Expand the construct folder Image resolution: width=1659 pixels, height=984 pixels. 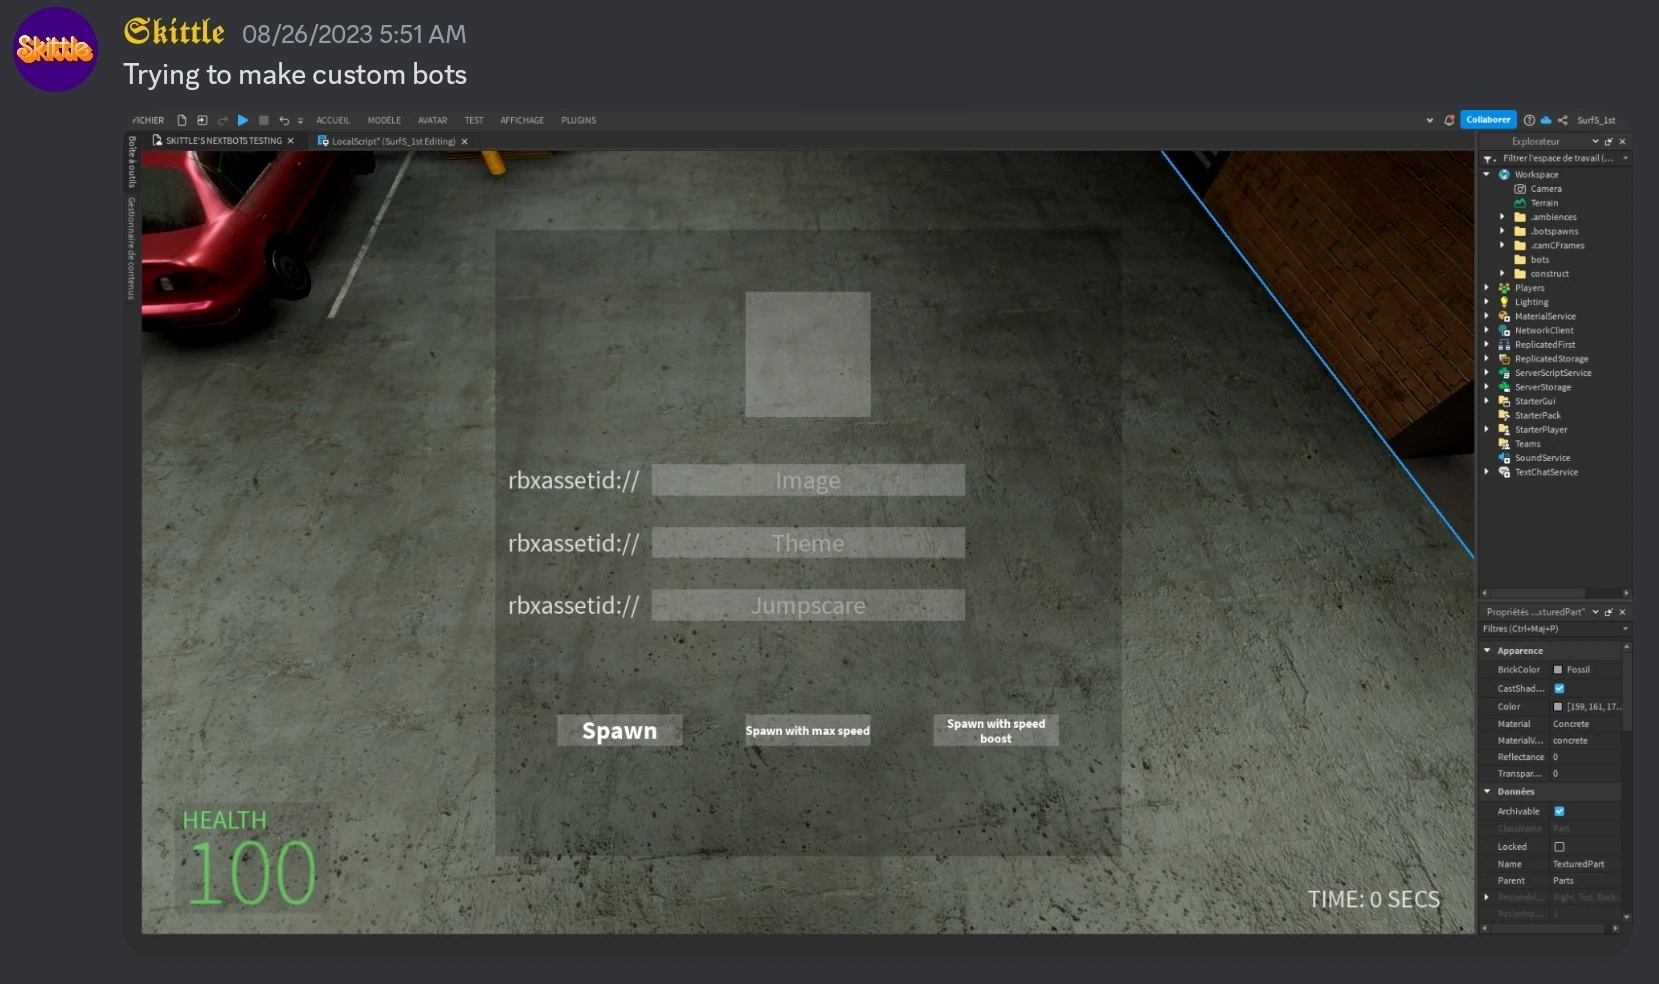click(x=1502, y=274)
